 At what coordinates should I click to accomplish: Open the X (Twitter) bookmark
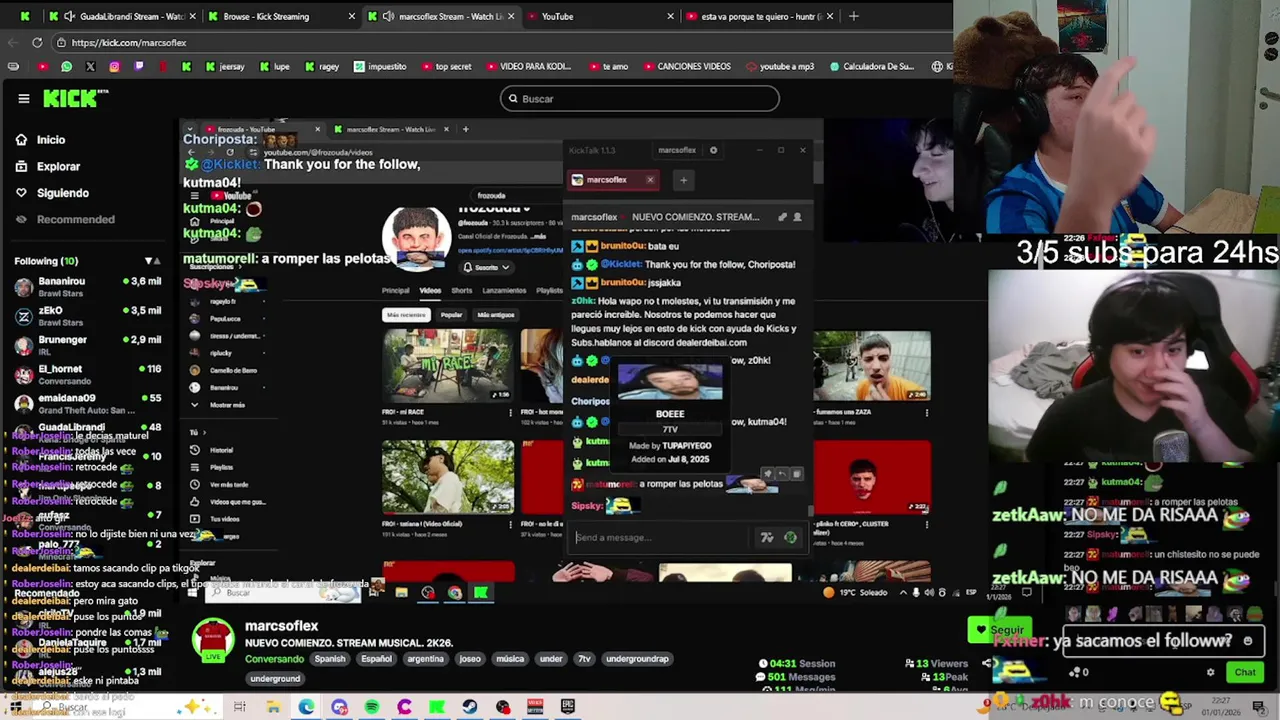click(90, 66)
